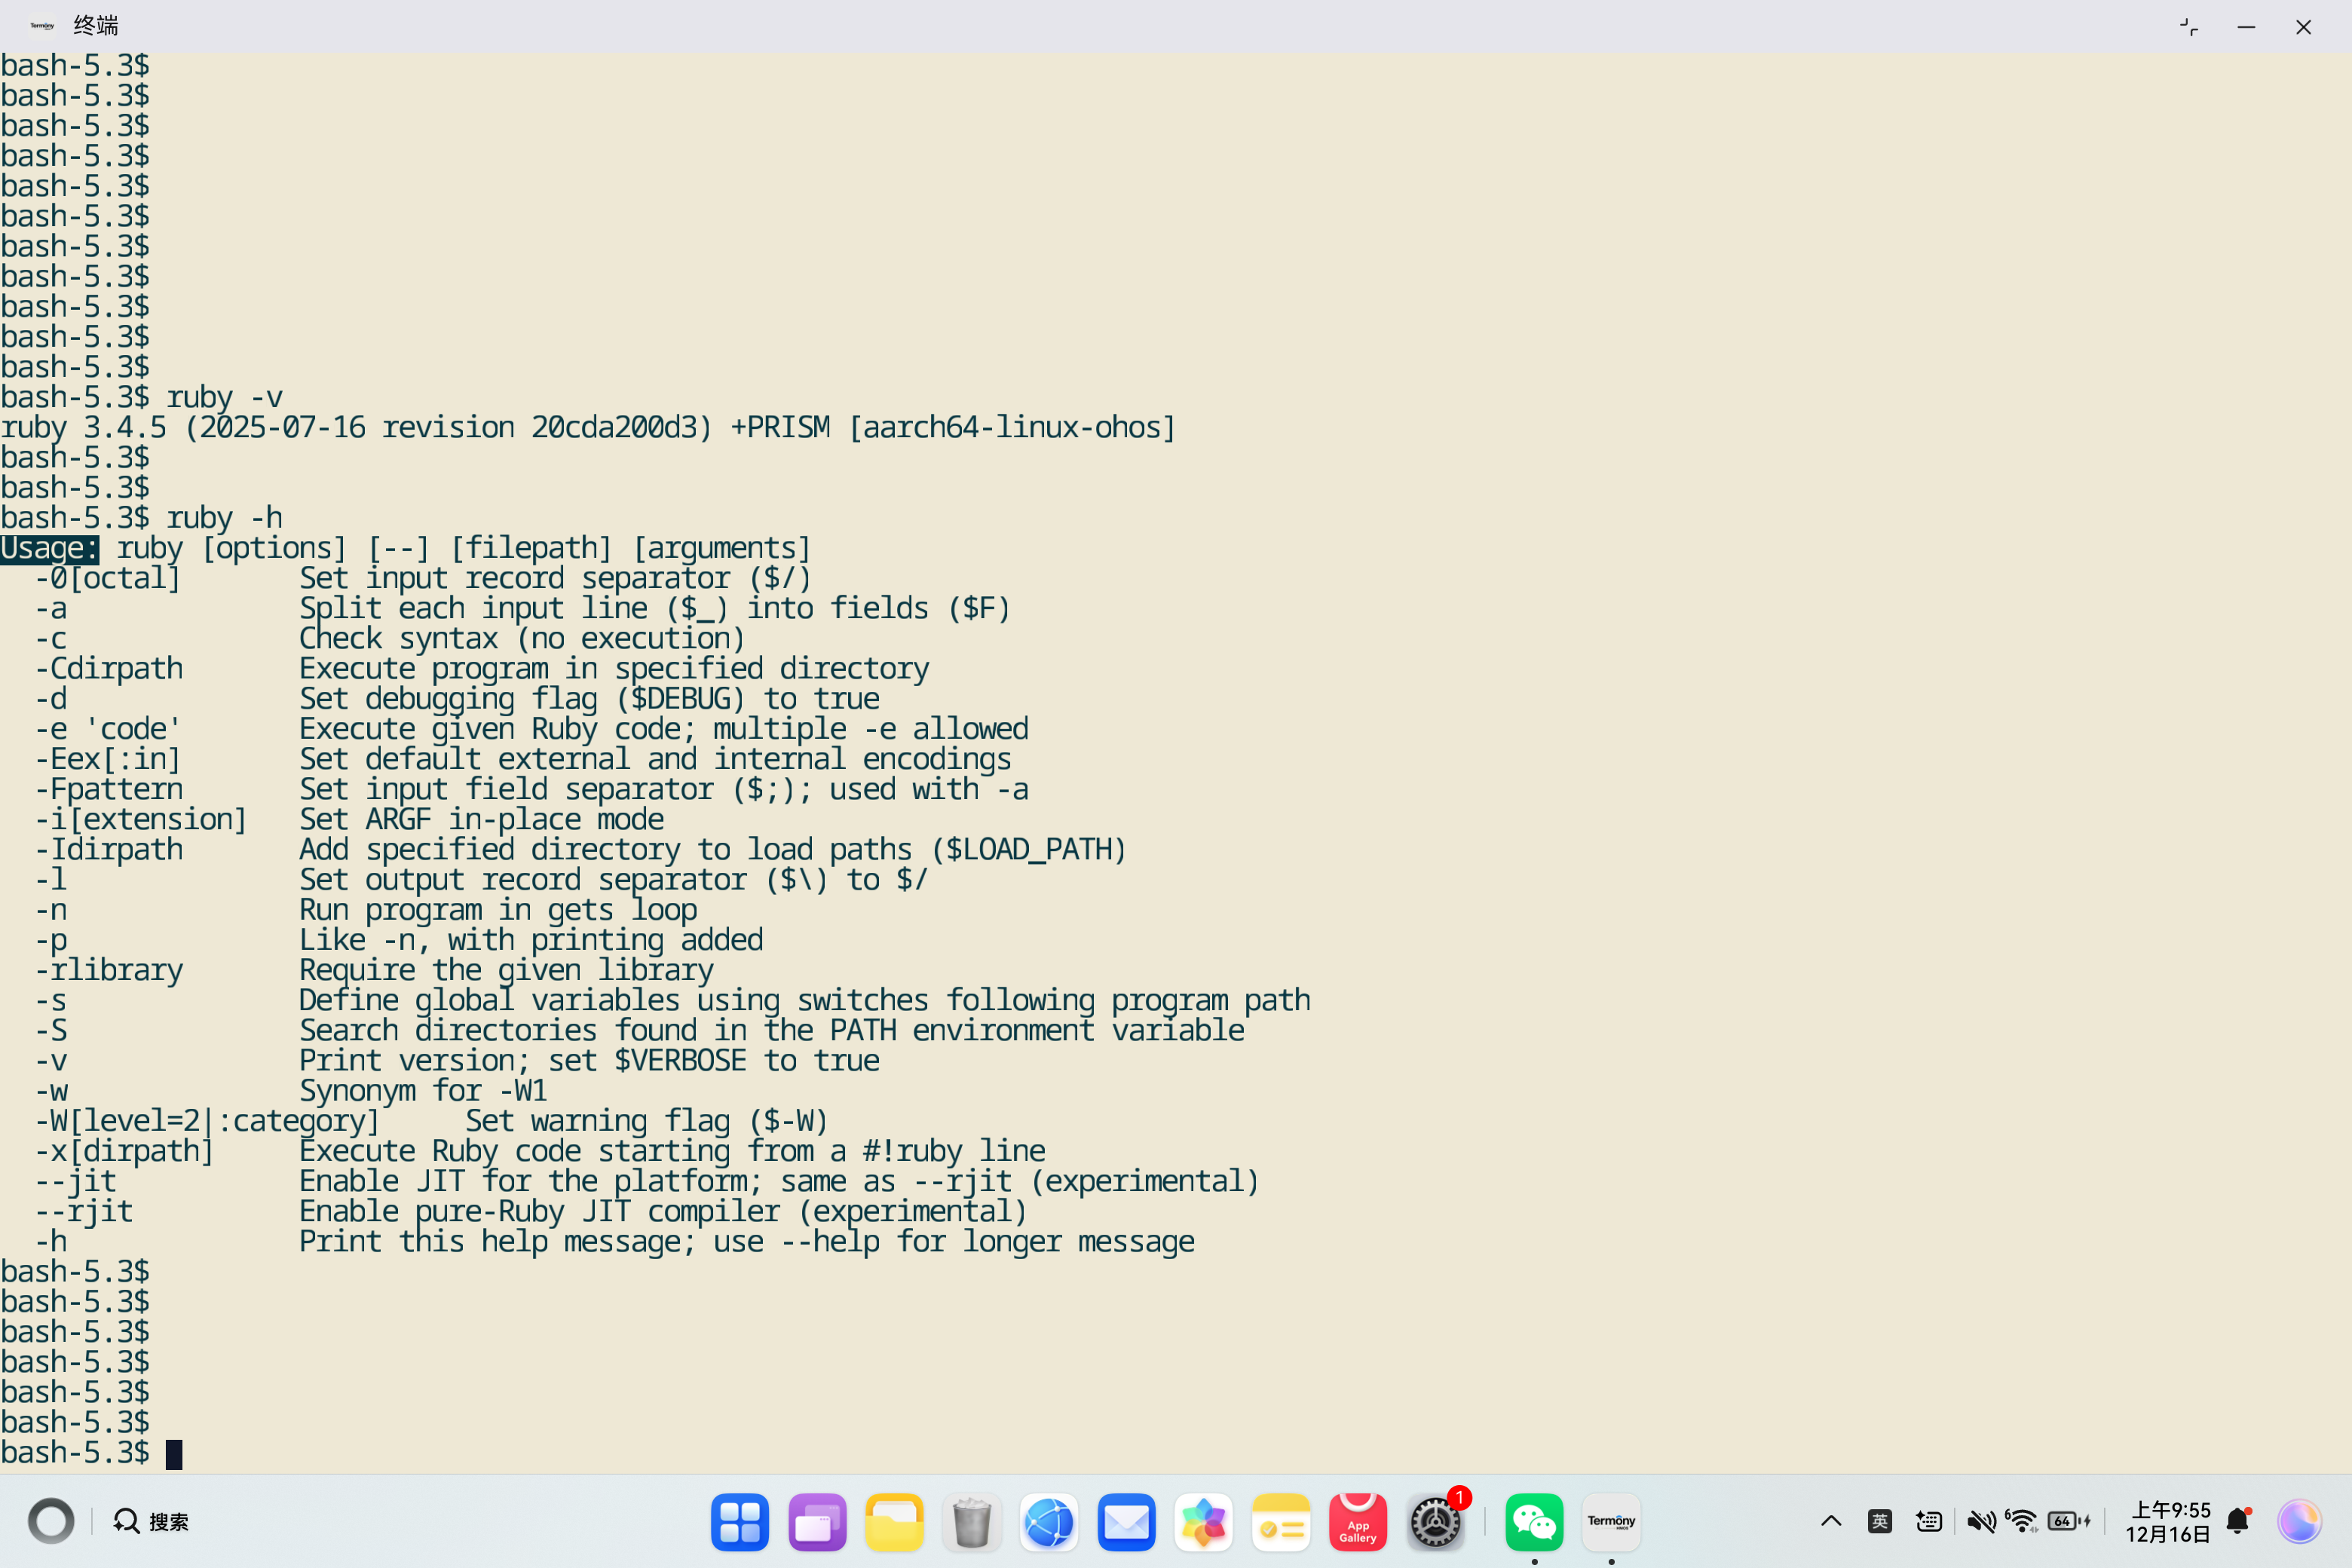Open the Mail app icon
This screenshot has width=2352, height=1568.
[1126, 1522]
